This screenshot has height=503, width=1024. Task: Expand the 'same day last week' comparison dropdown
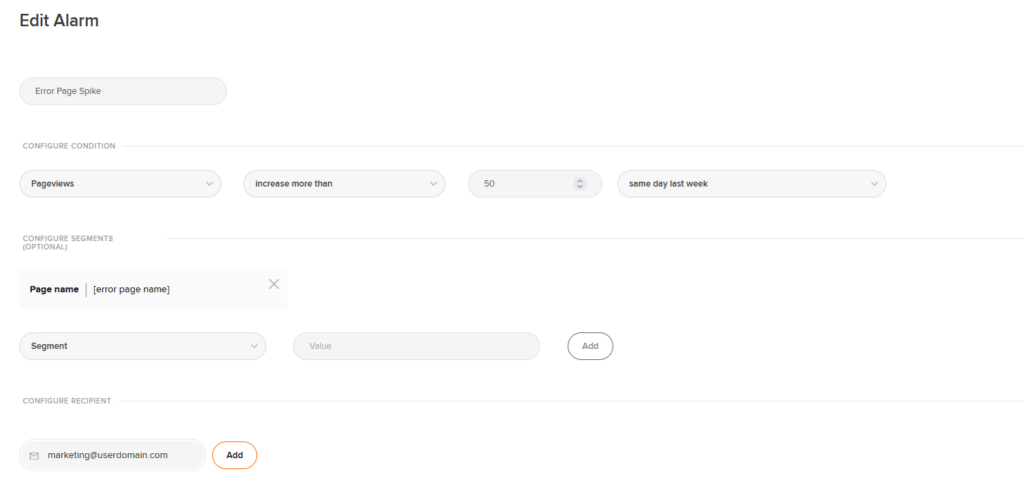tap(752, 184)
